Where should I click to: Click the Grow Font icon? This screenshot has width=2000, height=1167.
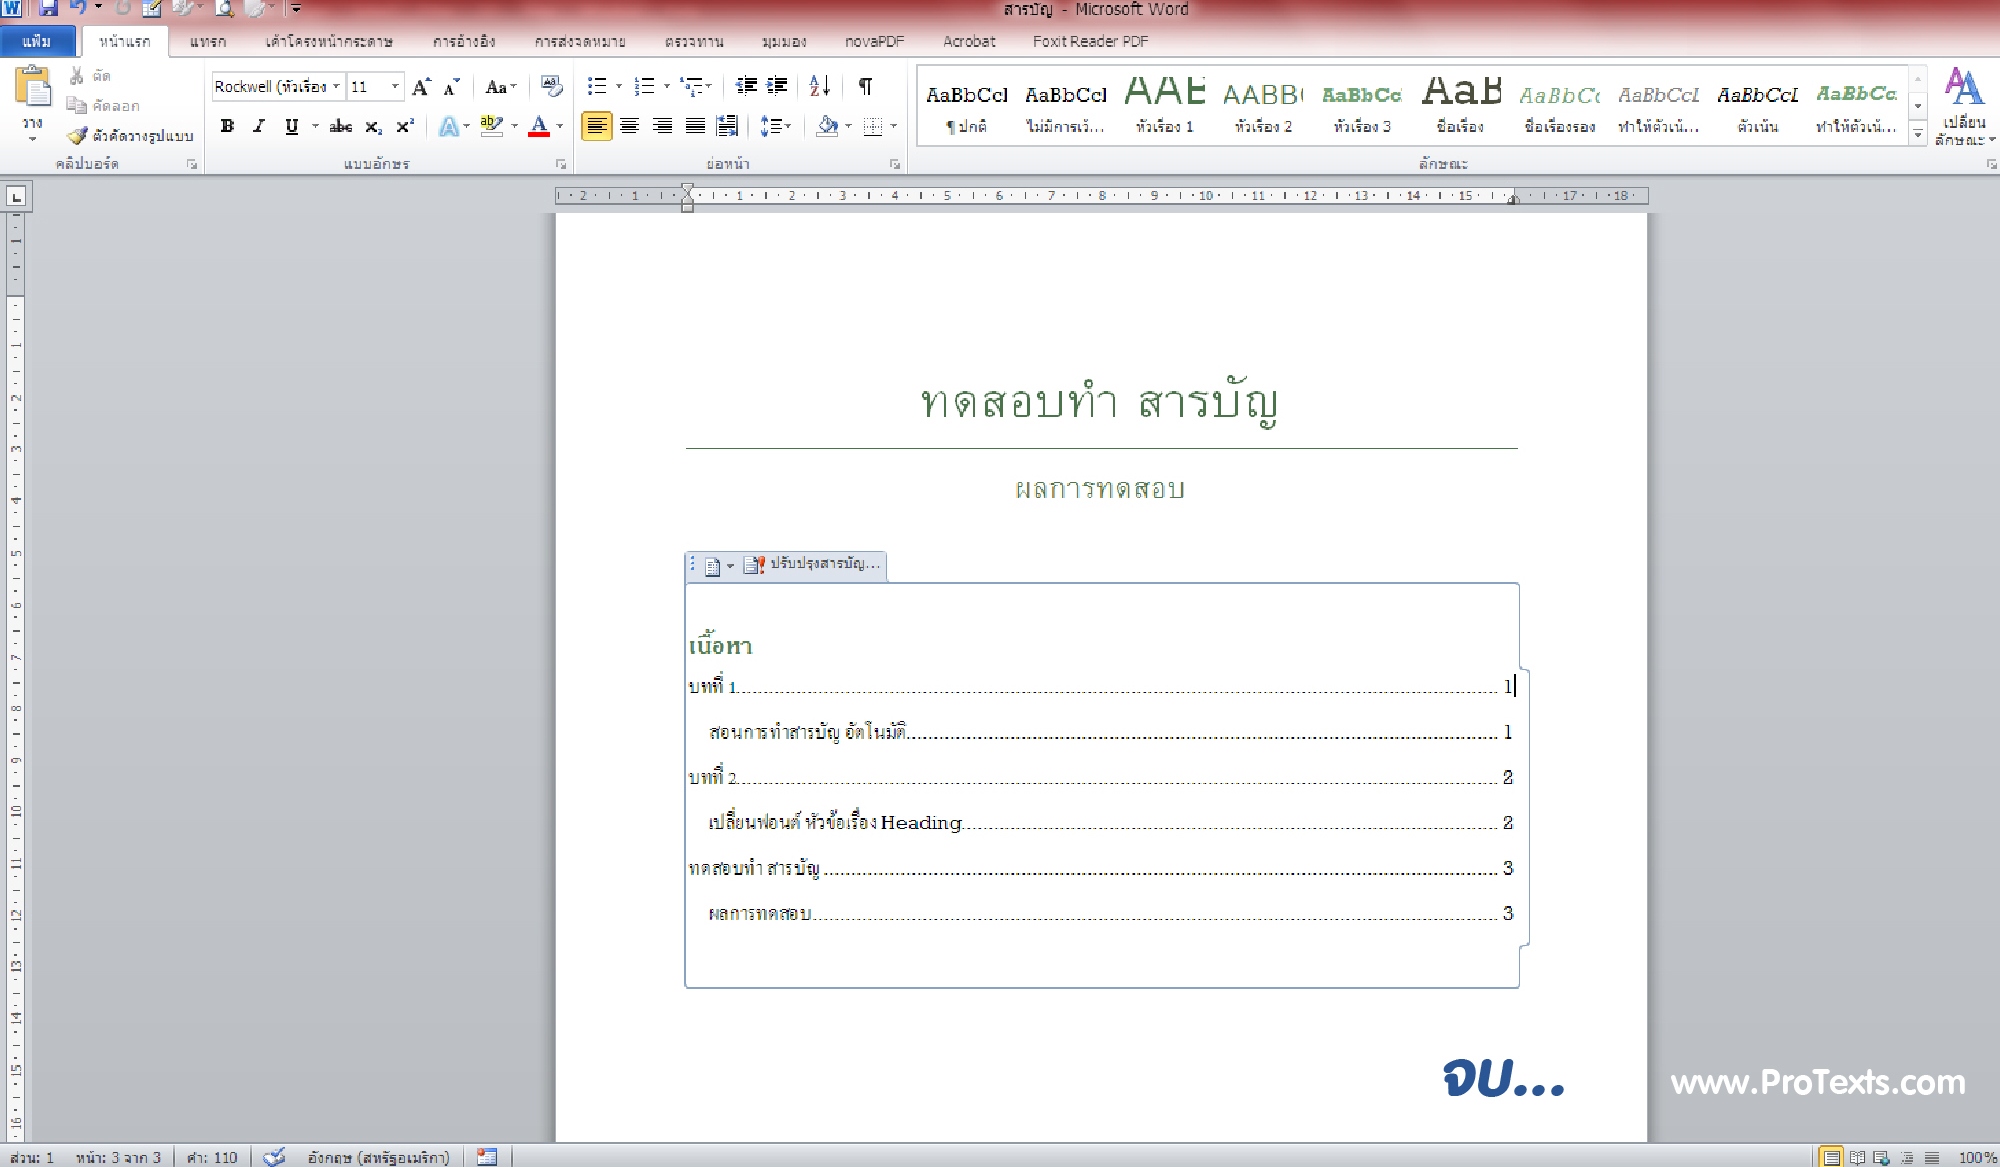[x=422, y=87]
